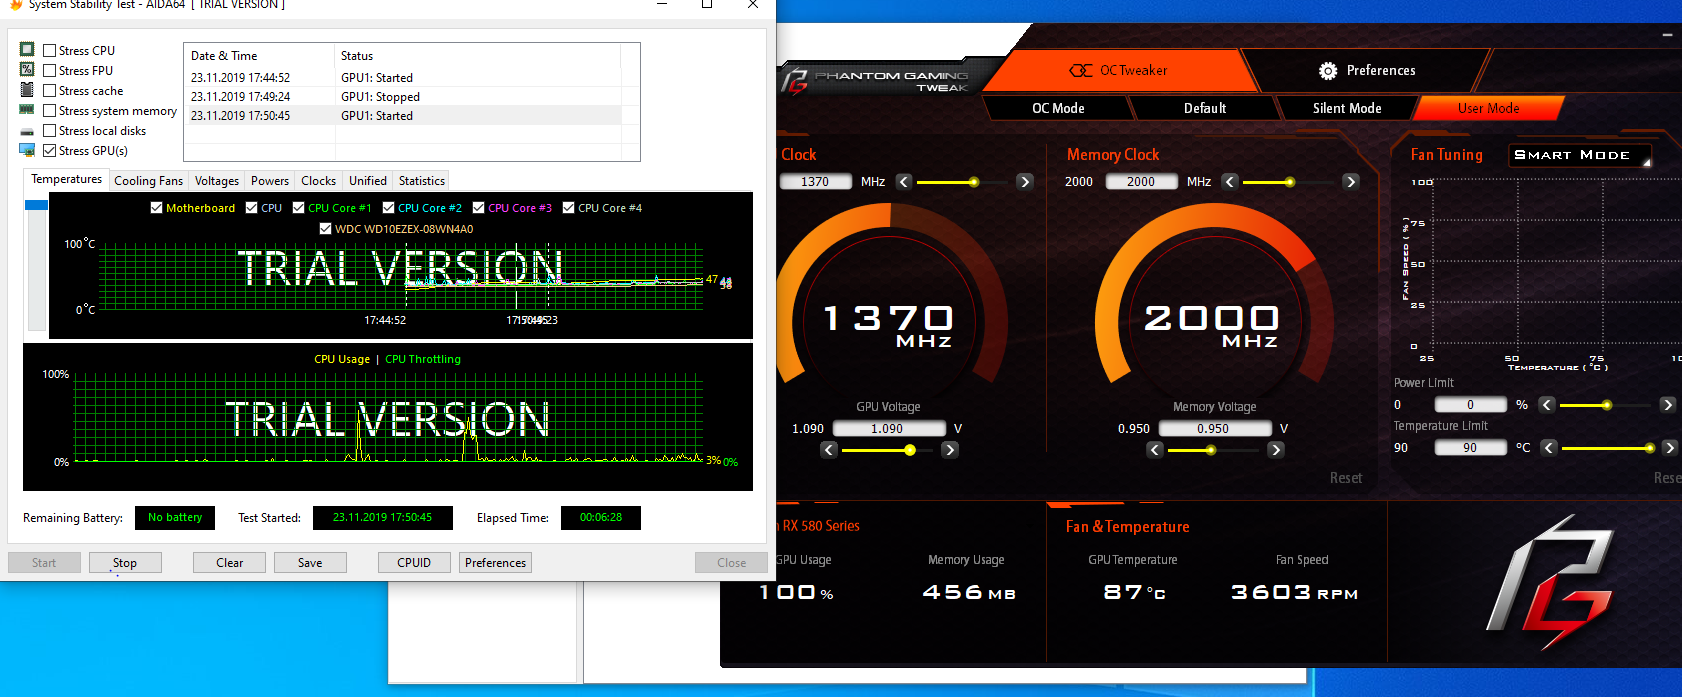Click the memory voltage 0.950 field

1214,428
